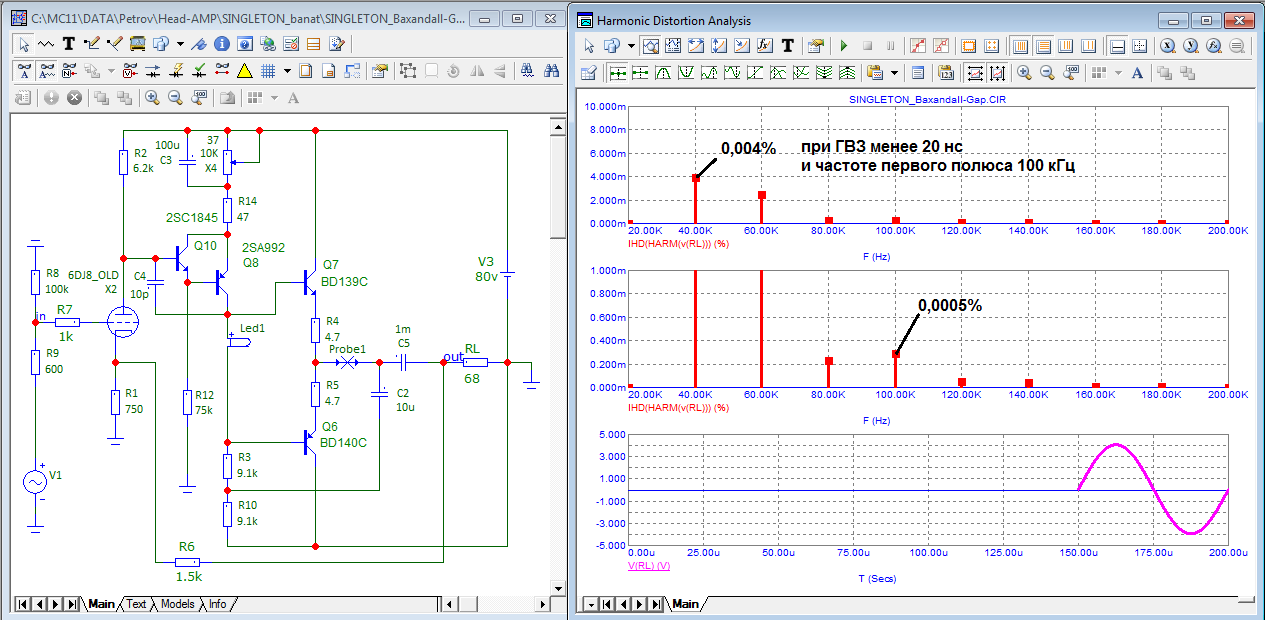The image size is (1265, 620).
Task: Toggle the grid display in schematic toolbar
Action: [x=268, y=71]
